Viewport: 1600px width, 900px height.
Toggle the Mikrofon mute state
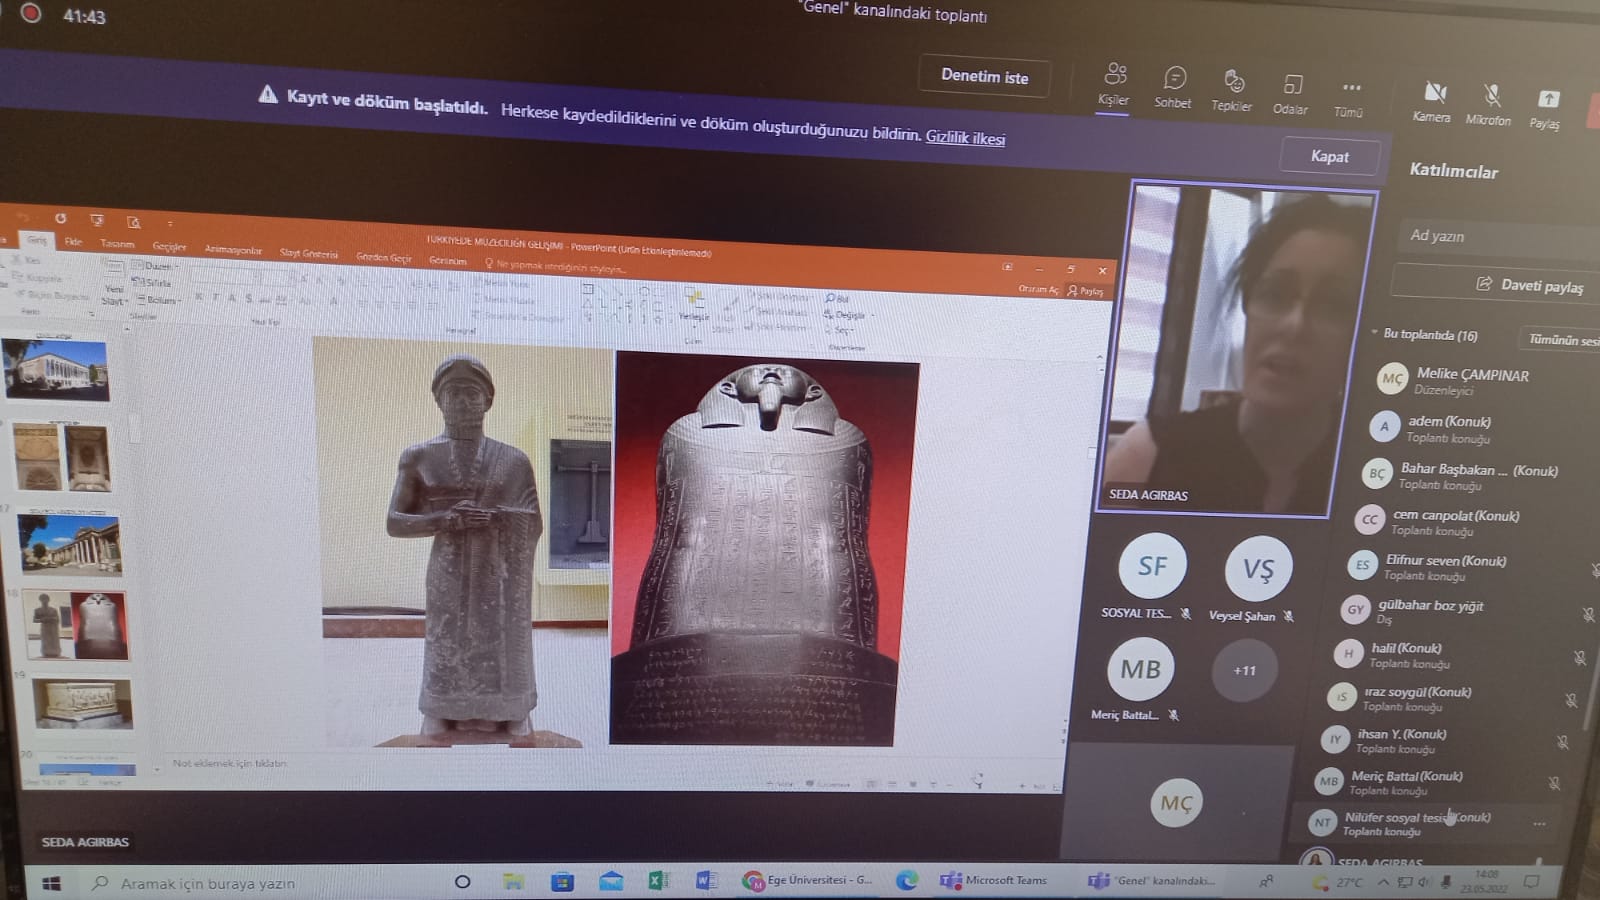pyautogui.click(x=1490, y=105)
